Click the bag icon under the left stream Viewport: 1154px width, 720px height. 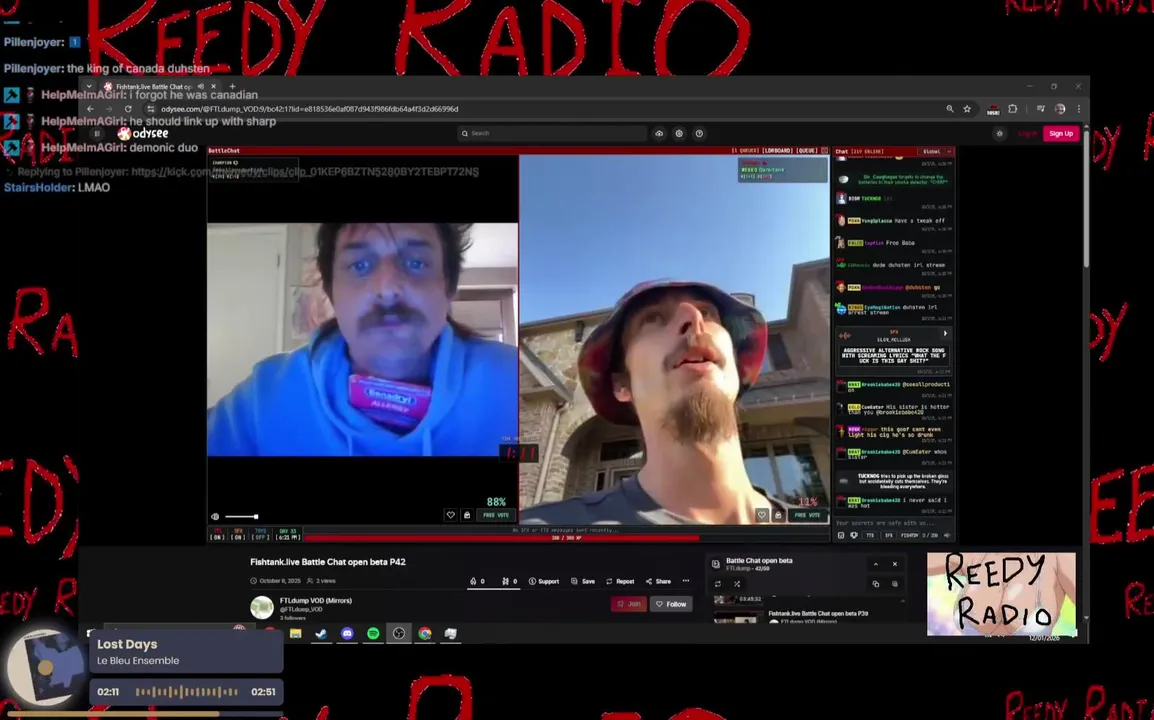467,515
